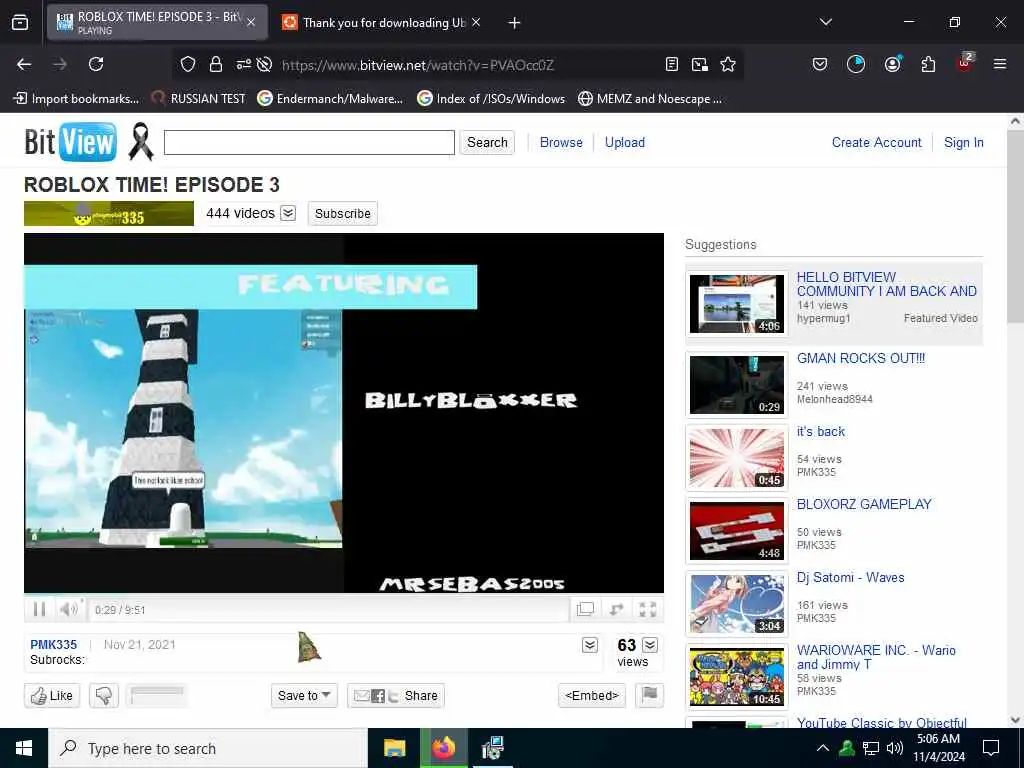This screenshot has height=768, width=1024.
Task: Open the Import bookmarks item
Action: click(76, 99)
